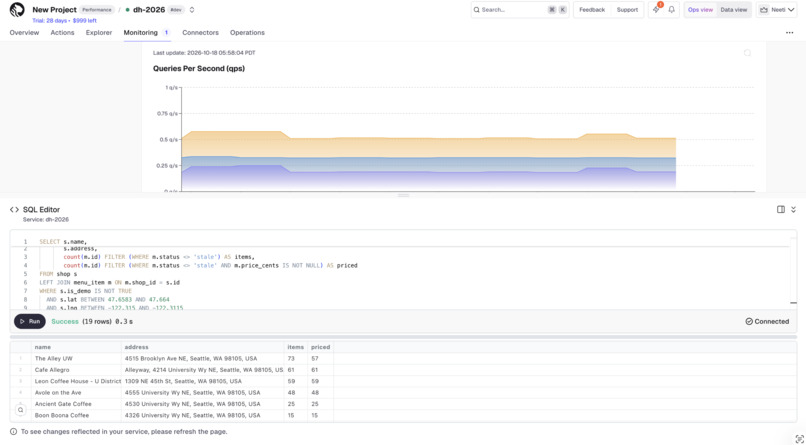The width and height of the screenshot is (806, 445).
Task: Click items value 73
Action: coord(291,359)
